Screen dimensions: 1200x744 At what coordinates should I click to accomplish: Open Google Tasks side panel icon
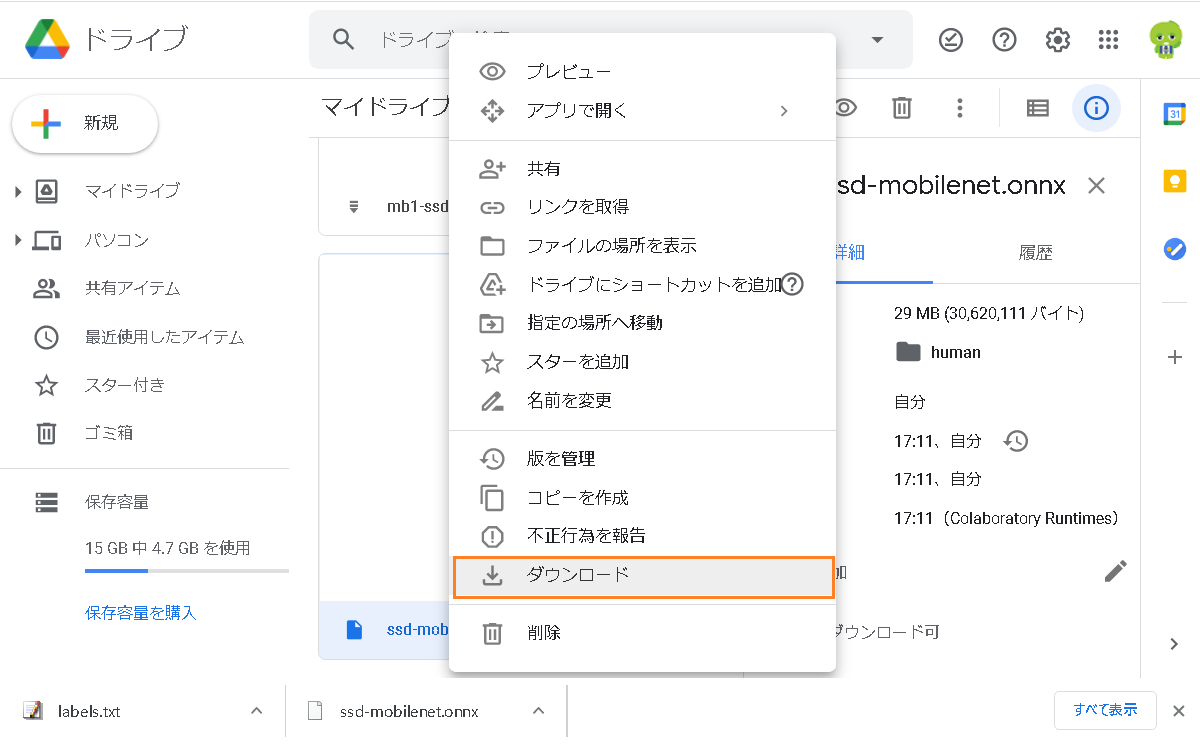(1174, 249)
